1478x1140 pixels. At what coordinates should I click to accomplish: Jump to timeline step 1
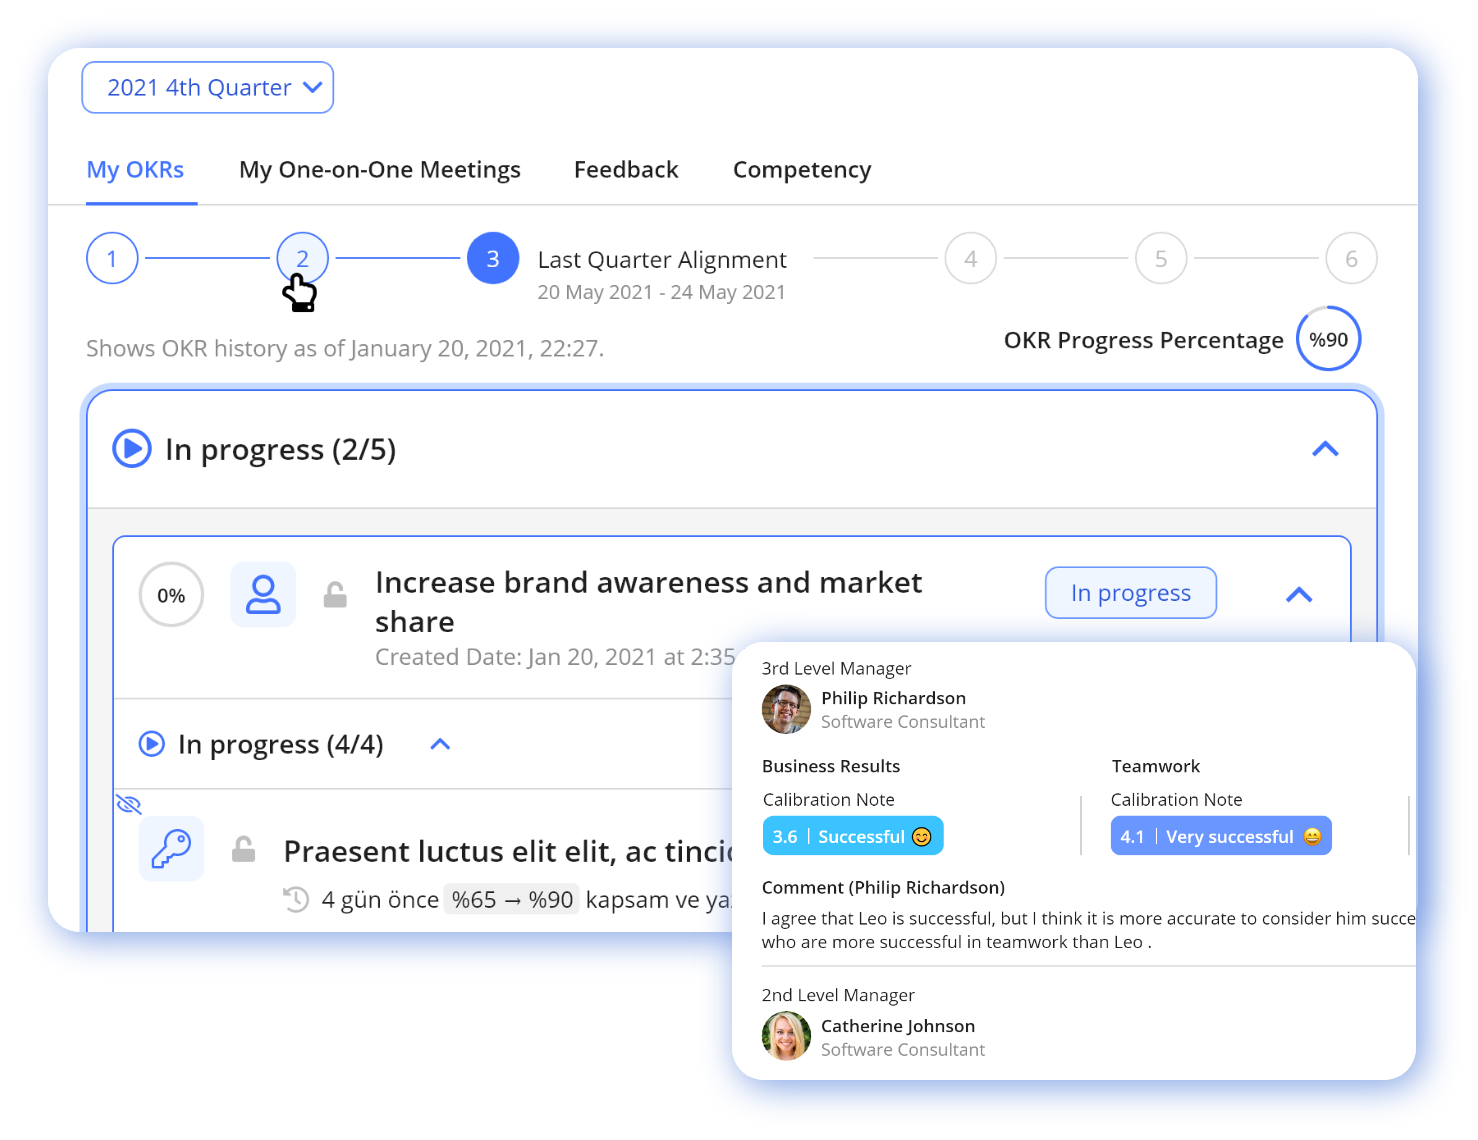[112, 258]
